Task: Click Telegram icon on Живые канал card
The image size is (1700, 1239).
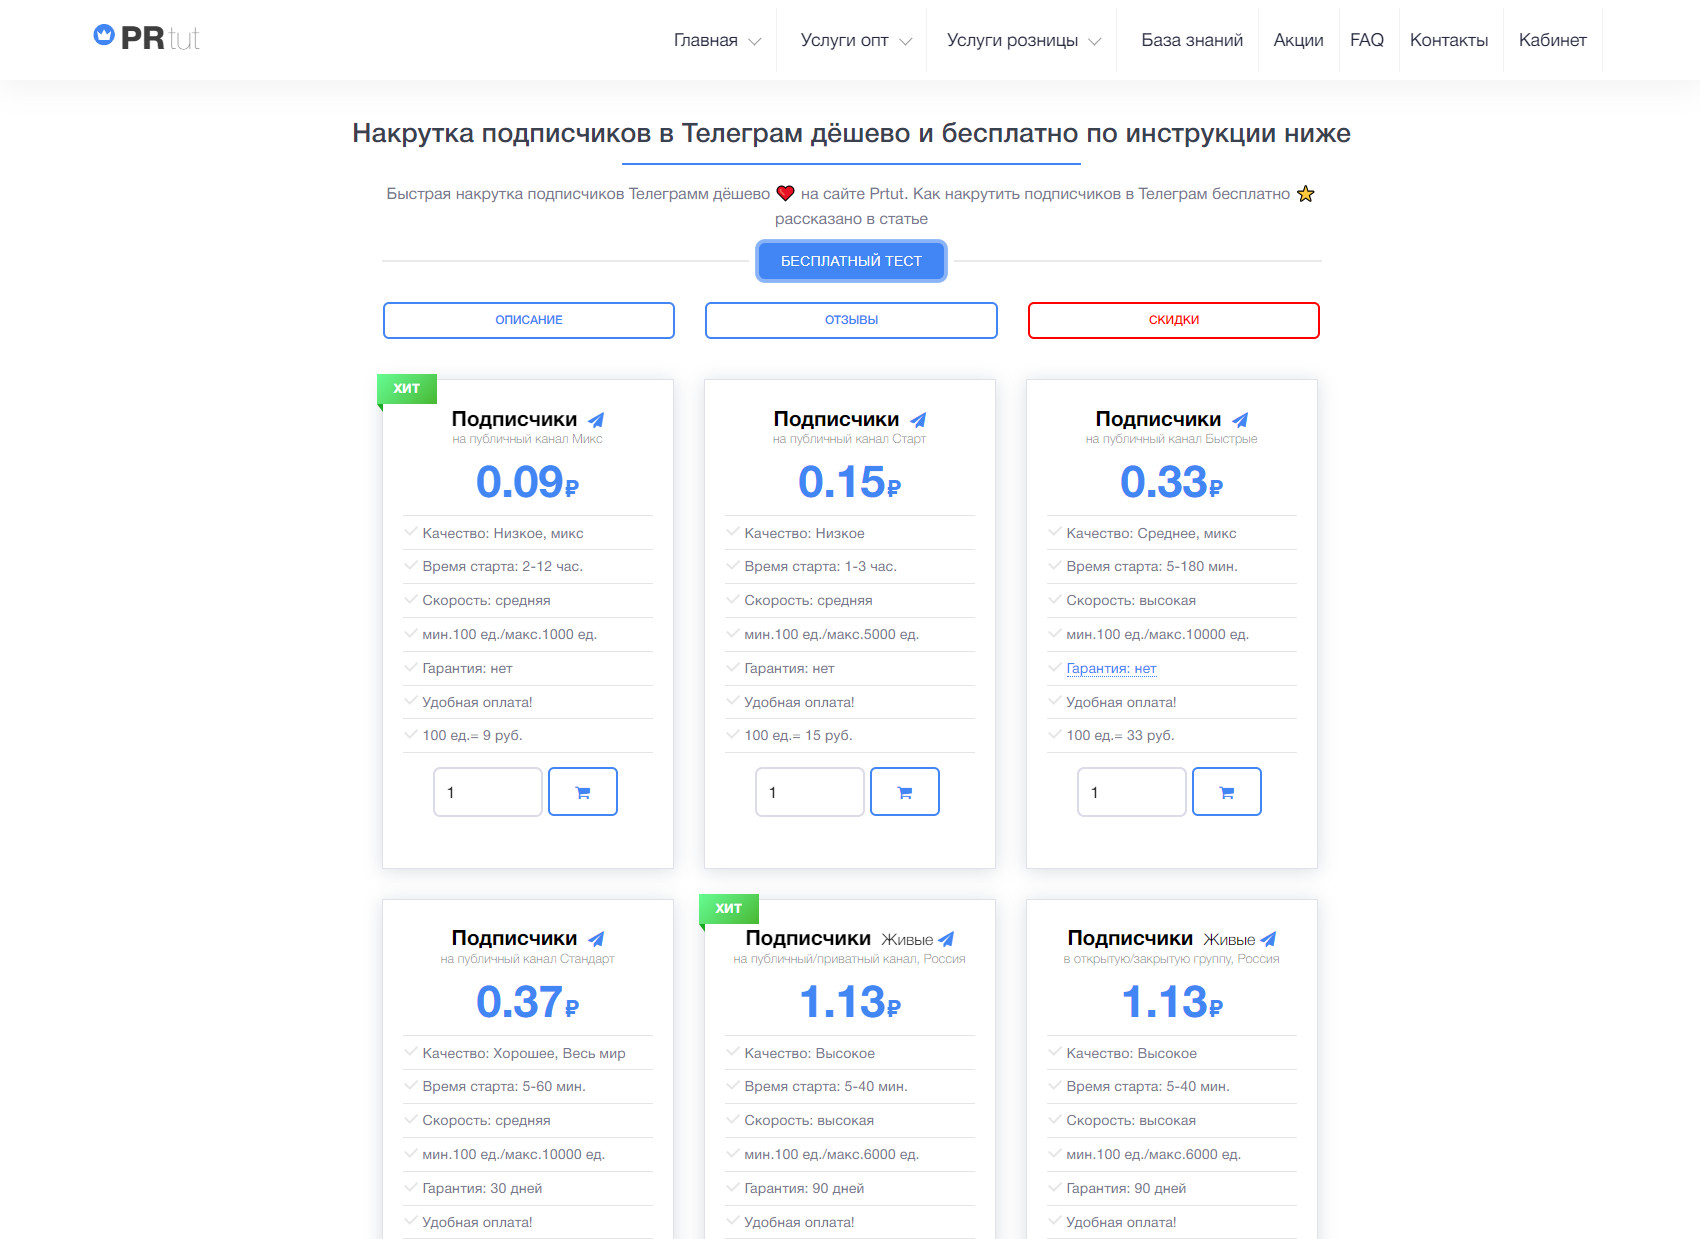Action: coord(946,939)
